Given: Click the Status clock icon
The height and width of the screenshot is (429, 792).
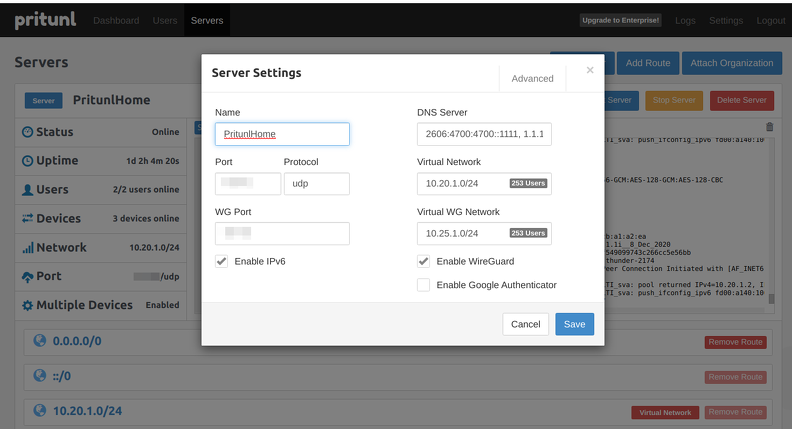Looking at the screenshot, I should click(x=27, y=132).
